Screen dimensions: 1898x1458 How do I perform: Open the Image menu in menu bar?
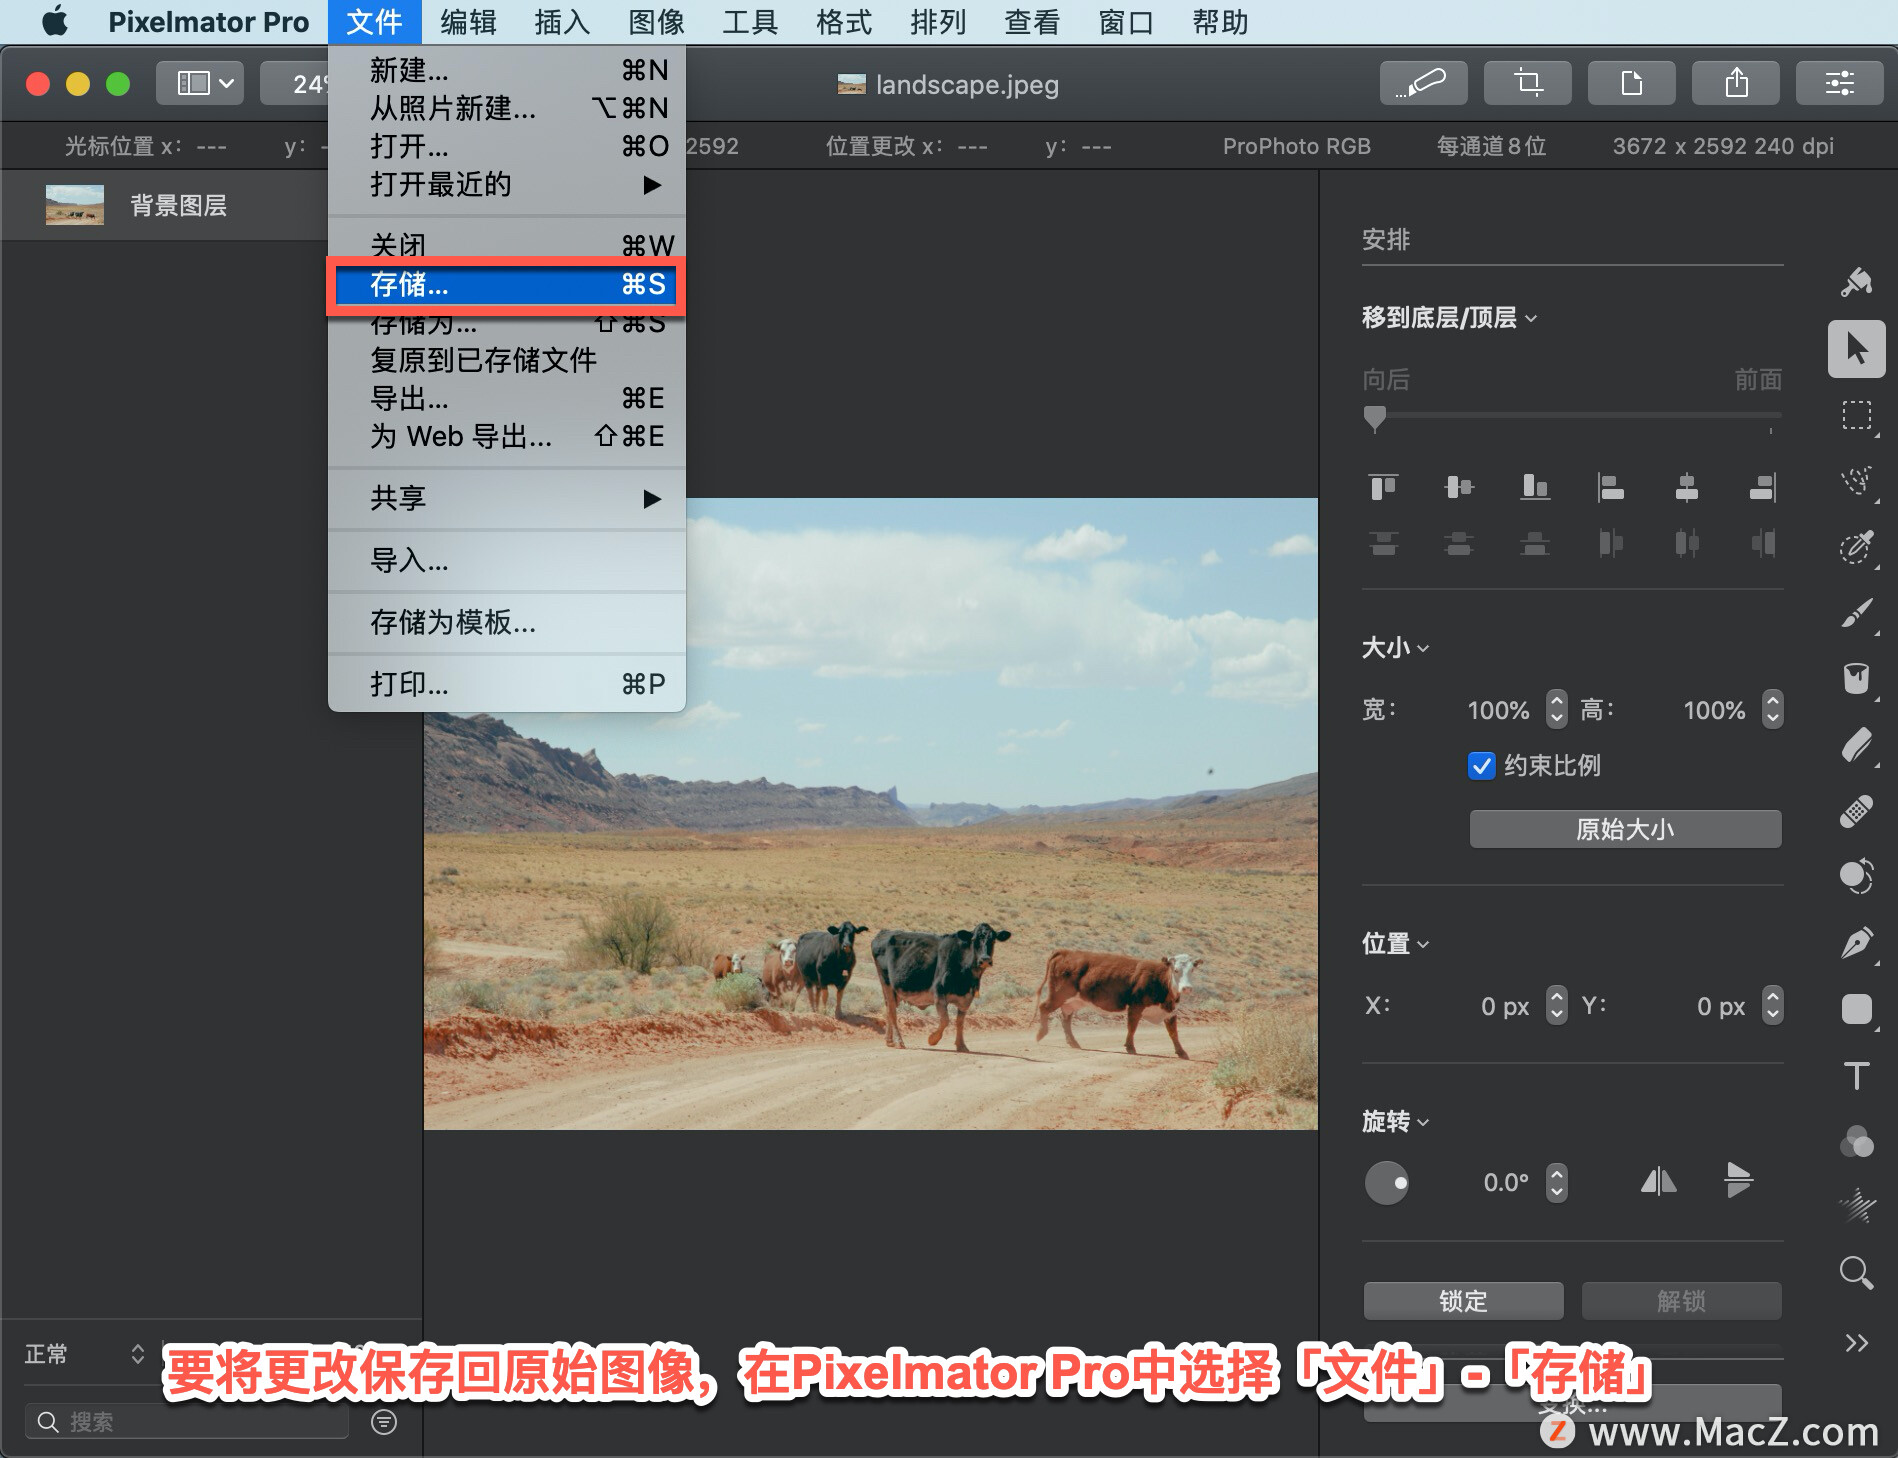point(656,22)
